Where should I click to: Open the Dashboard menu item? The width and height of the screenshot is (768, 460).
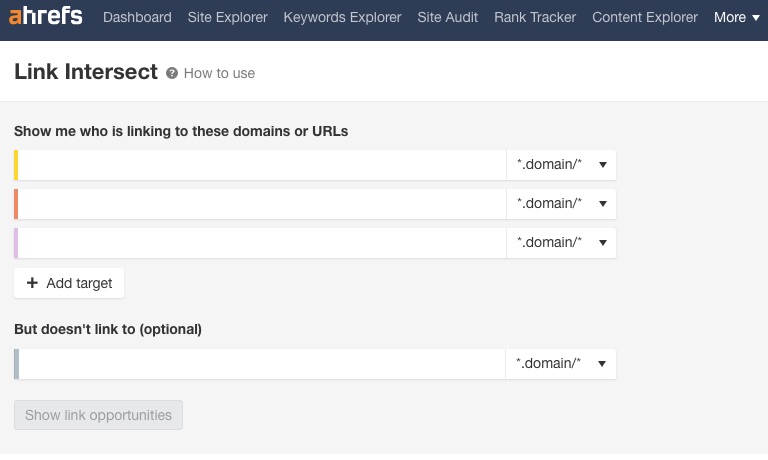[137, 17]
